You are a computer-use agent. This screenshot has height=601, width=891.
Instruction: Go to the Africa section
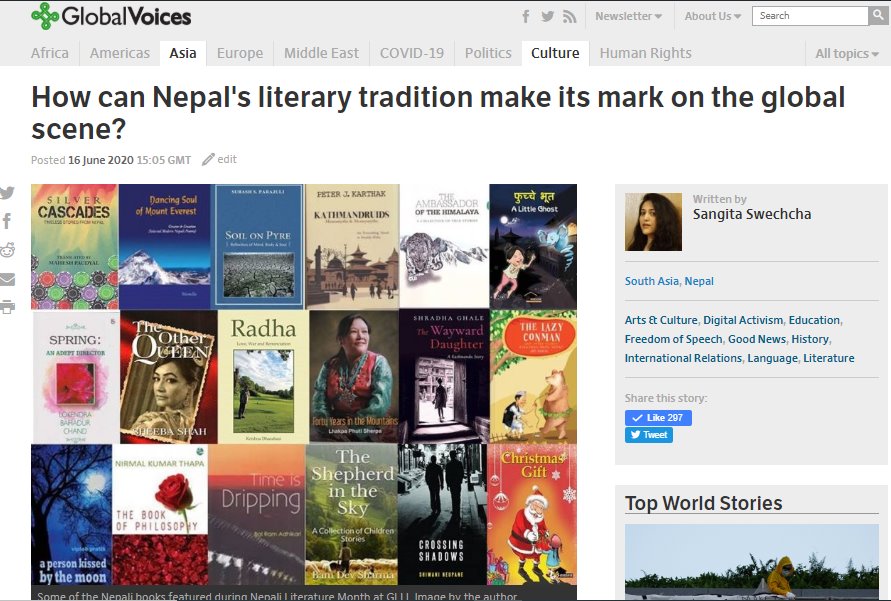pos(50,53)
